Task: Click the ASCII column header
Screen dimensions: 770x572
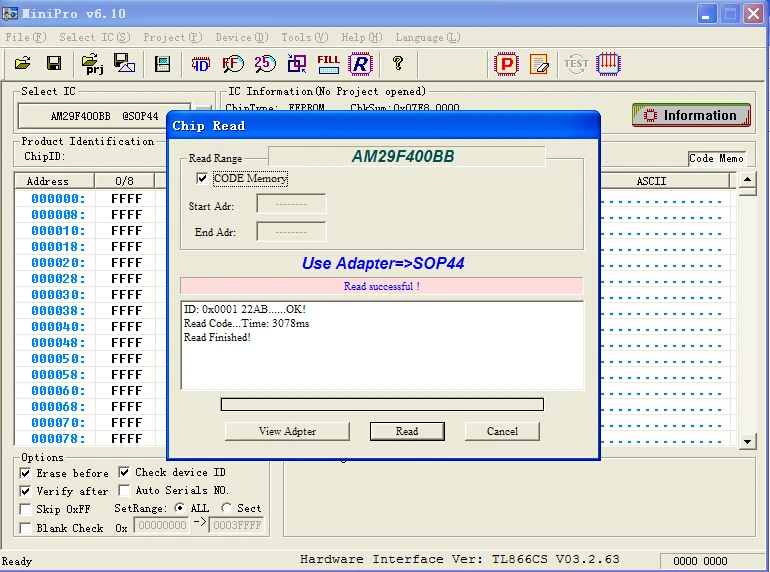Action: 651,181
